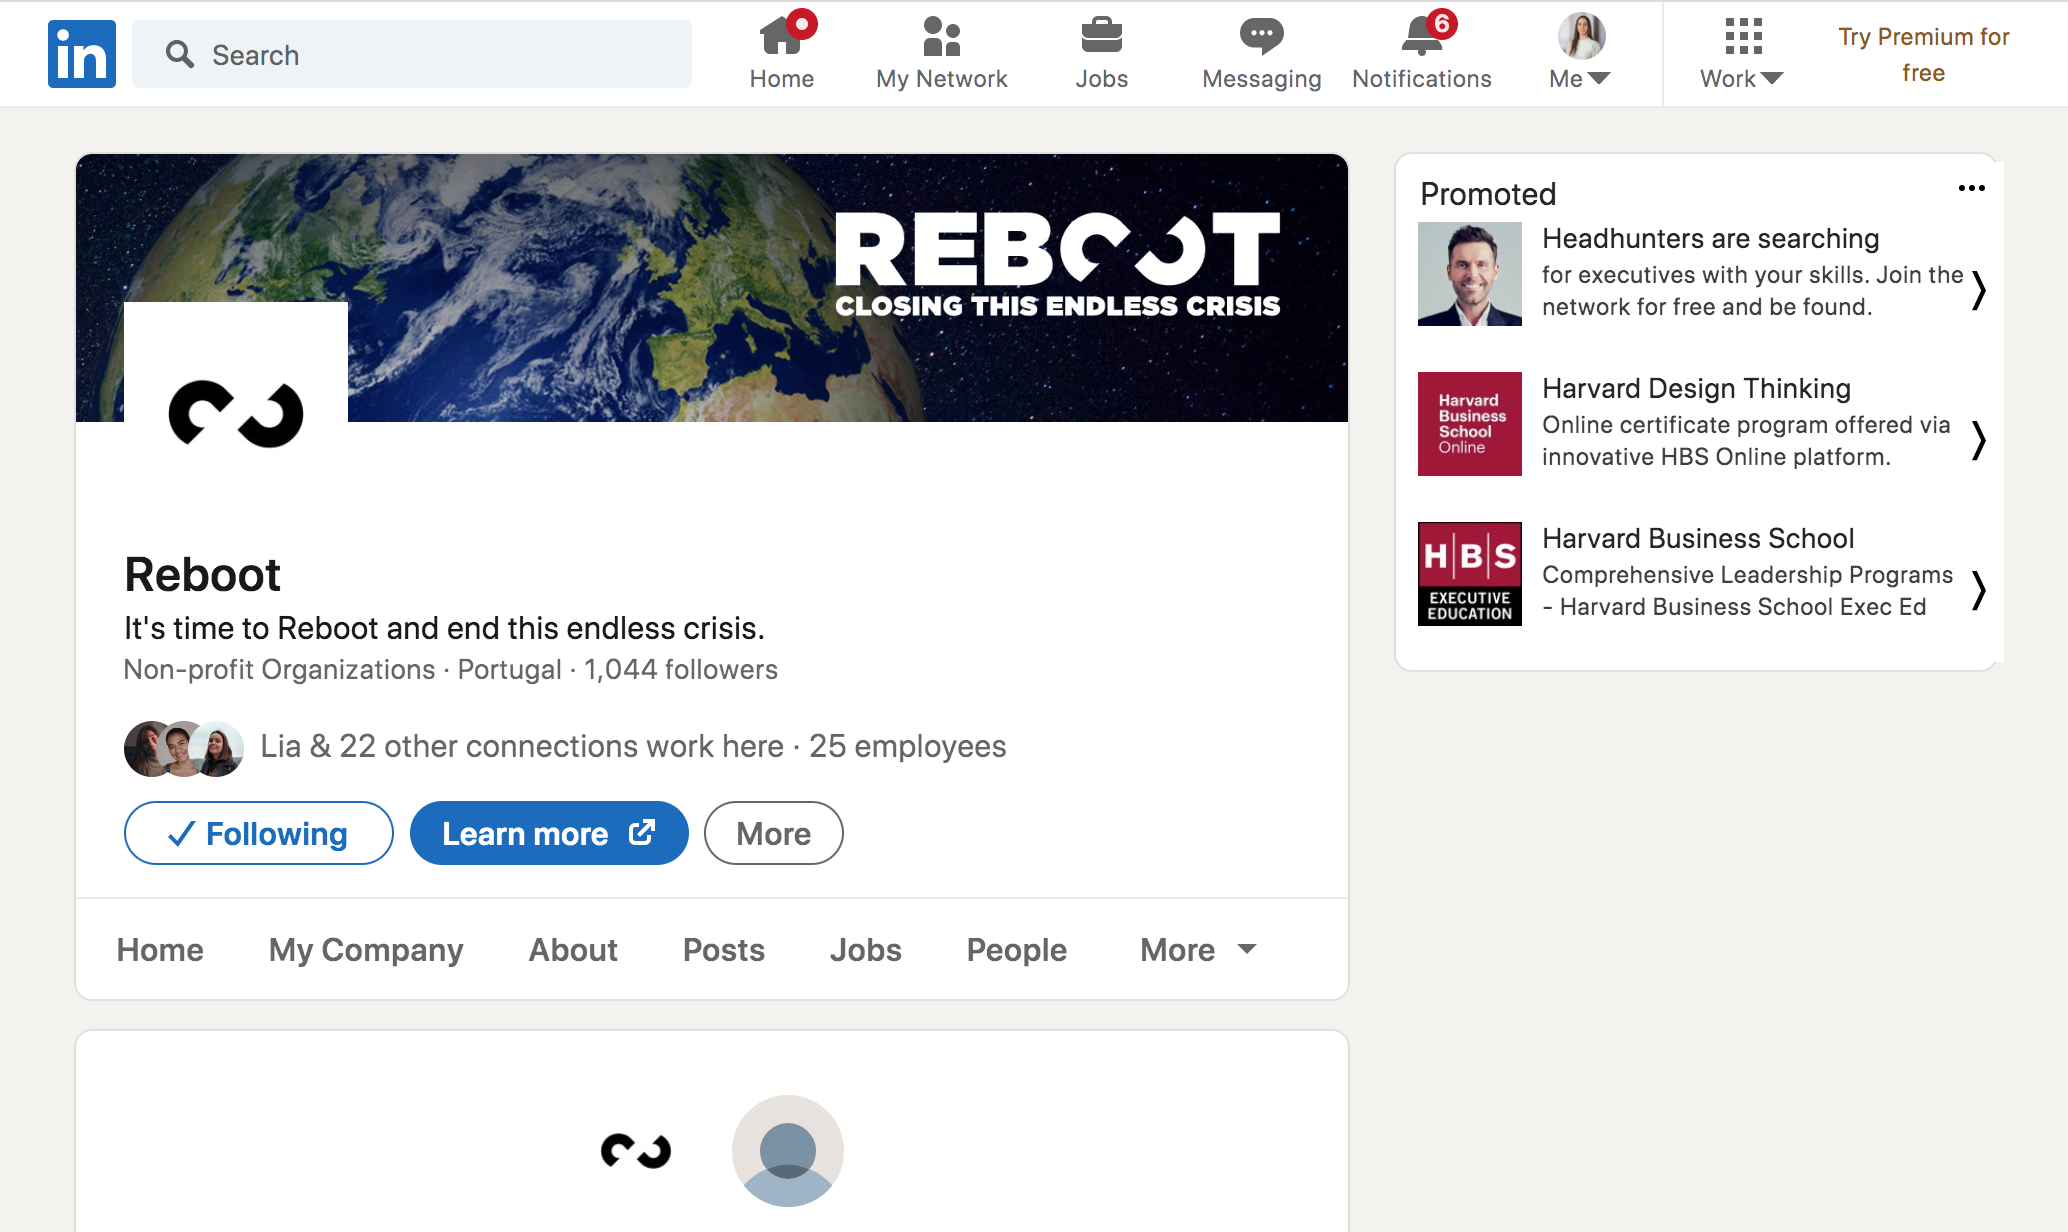This screenshot has height=1232, width=2068.
Task: Click the HBS Executive Education thumbnail
Action: 1470,574
